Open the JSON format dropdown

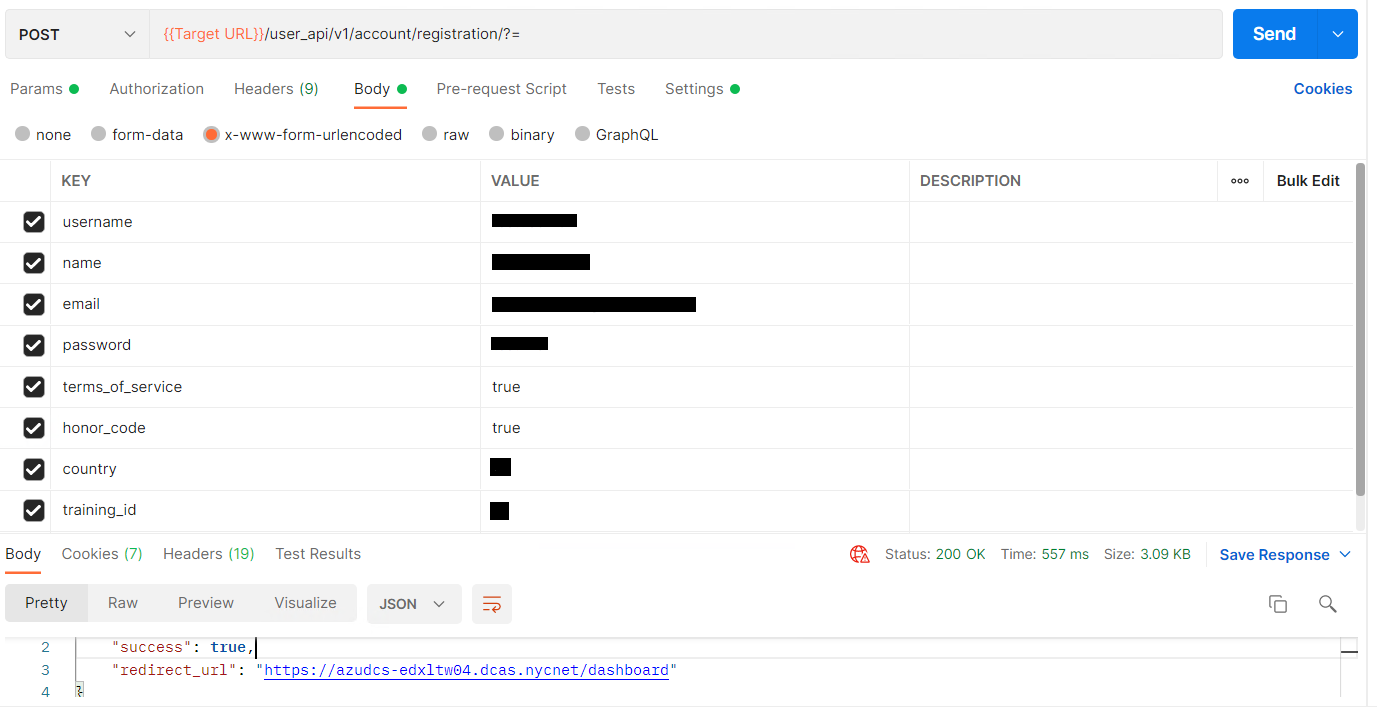(414, 604)
